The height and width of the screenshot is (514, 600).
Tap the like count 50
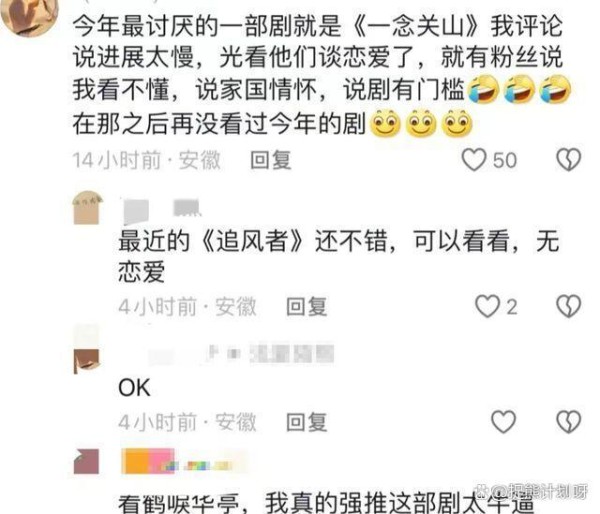pos(505,160)
